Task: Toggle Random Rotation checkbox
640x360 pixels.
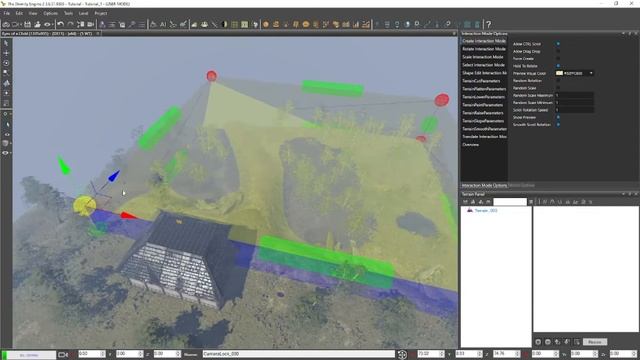Action: [x=558, y=80]
